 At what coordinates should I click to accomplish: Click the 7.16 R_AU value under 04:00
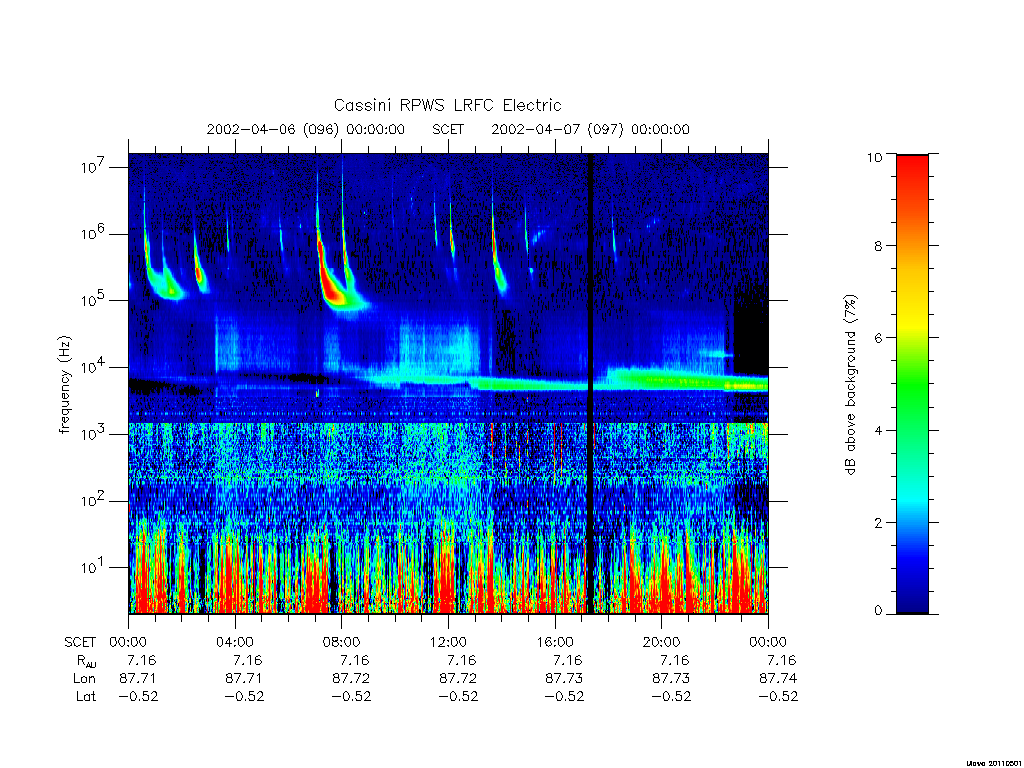[248, 660]
